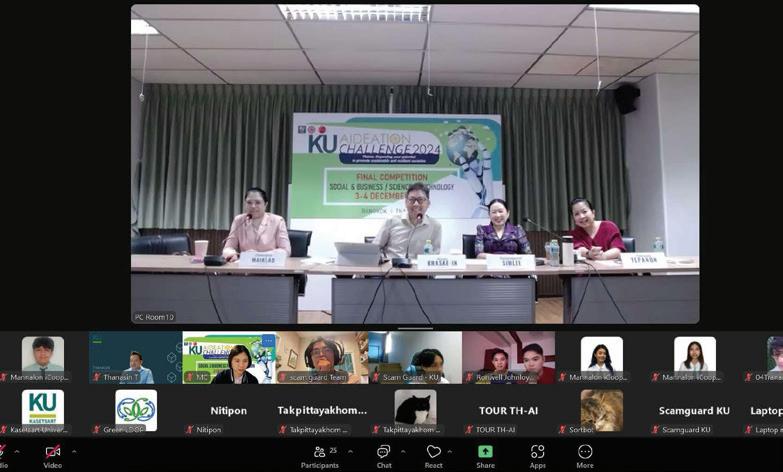The height and width of the screenshot is (472, 783).
Task: Click the green Share screen button
Action: [x=485, y=452]
